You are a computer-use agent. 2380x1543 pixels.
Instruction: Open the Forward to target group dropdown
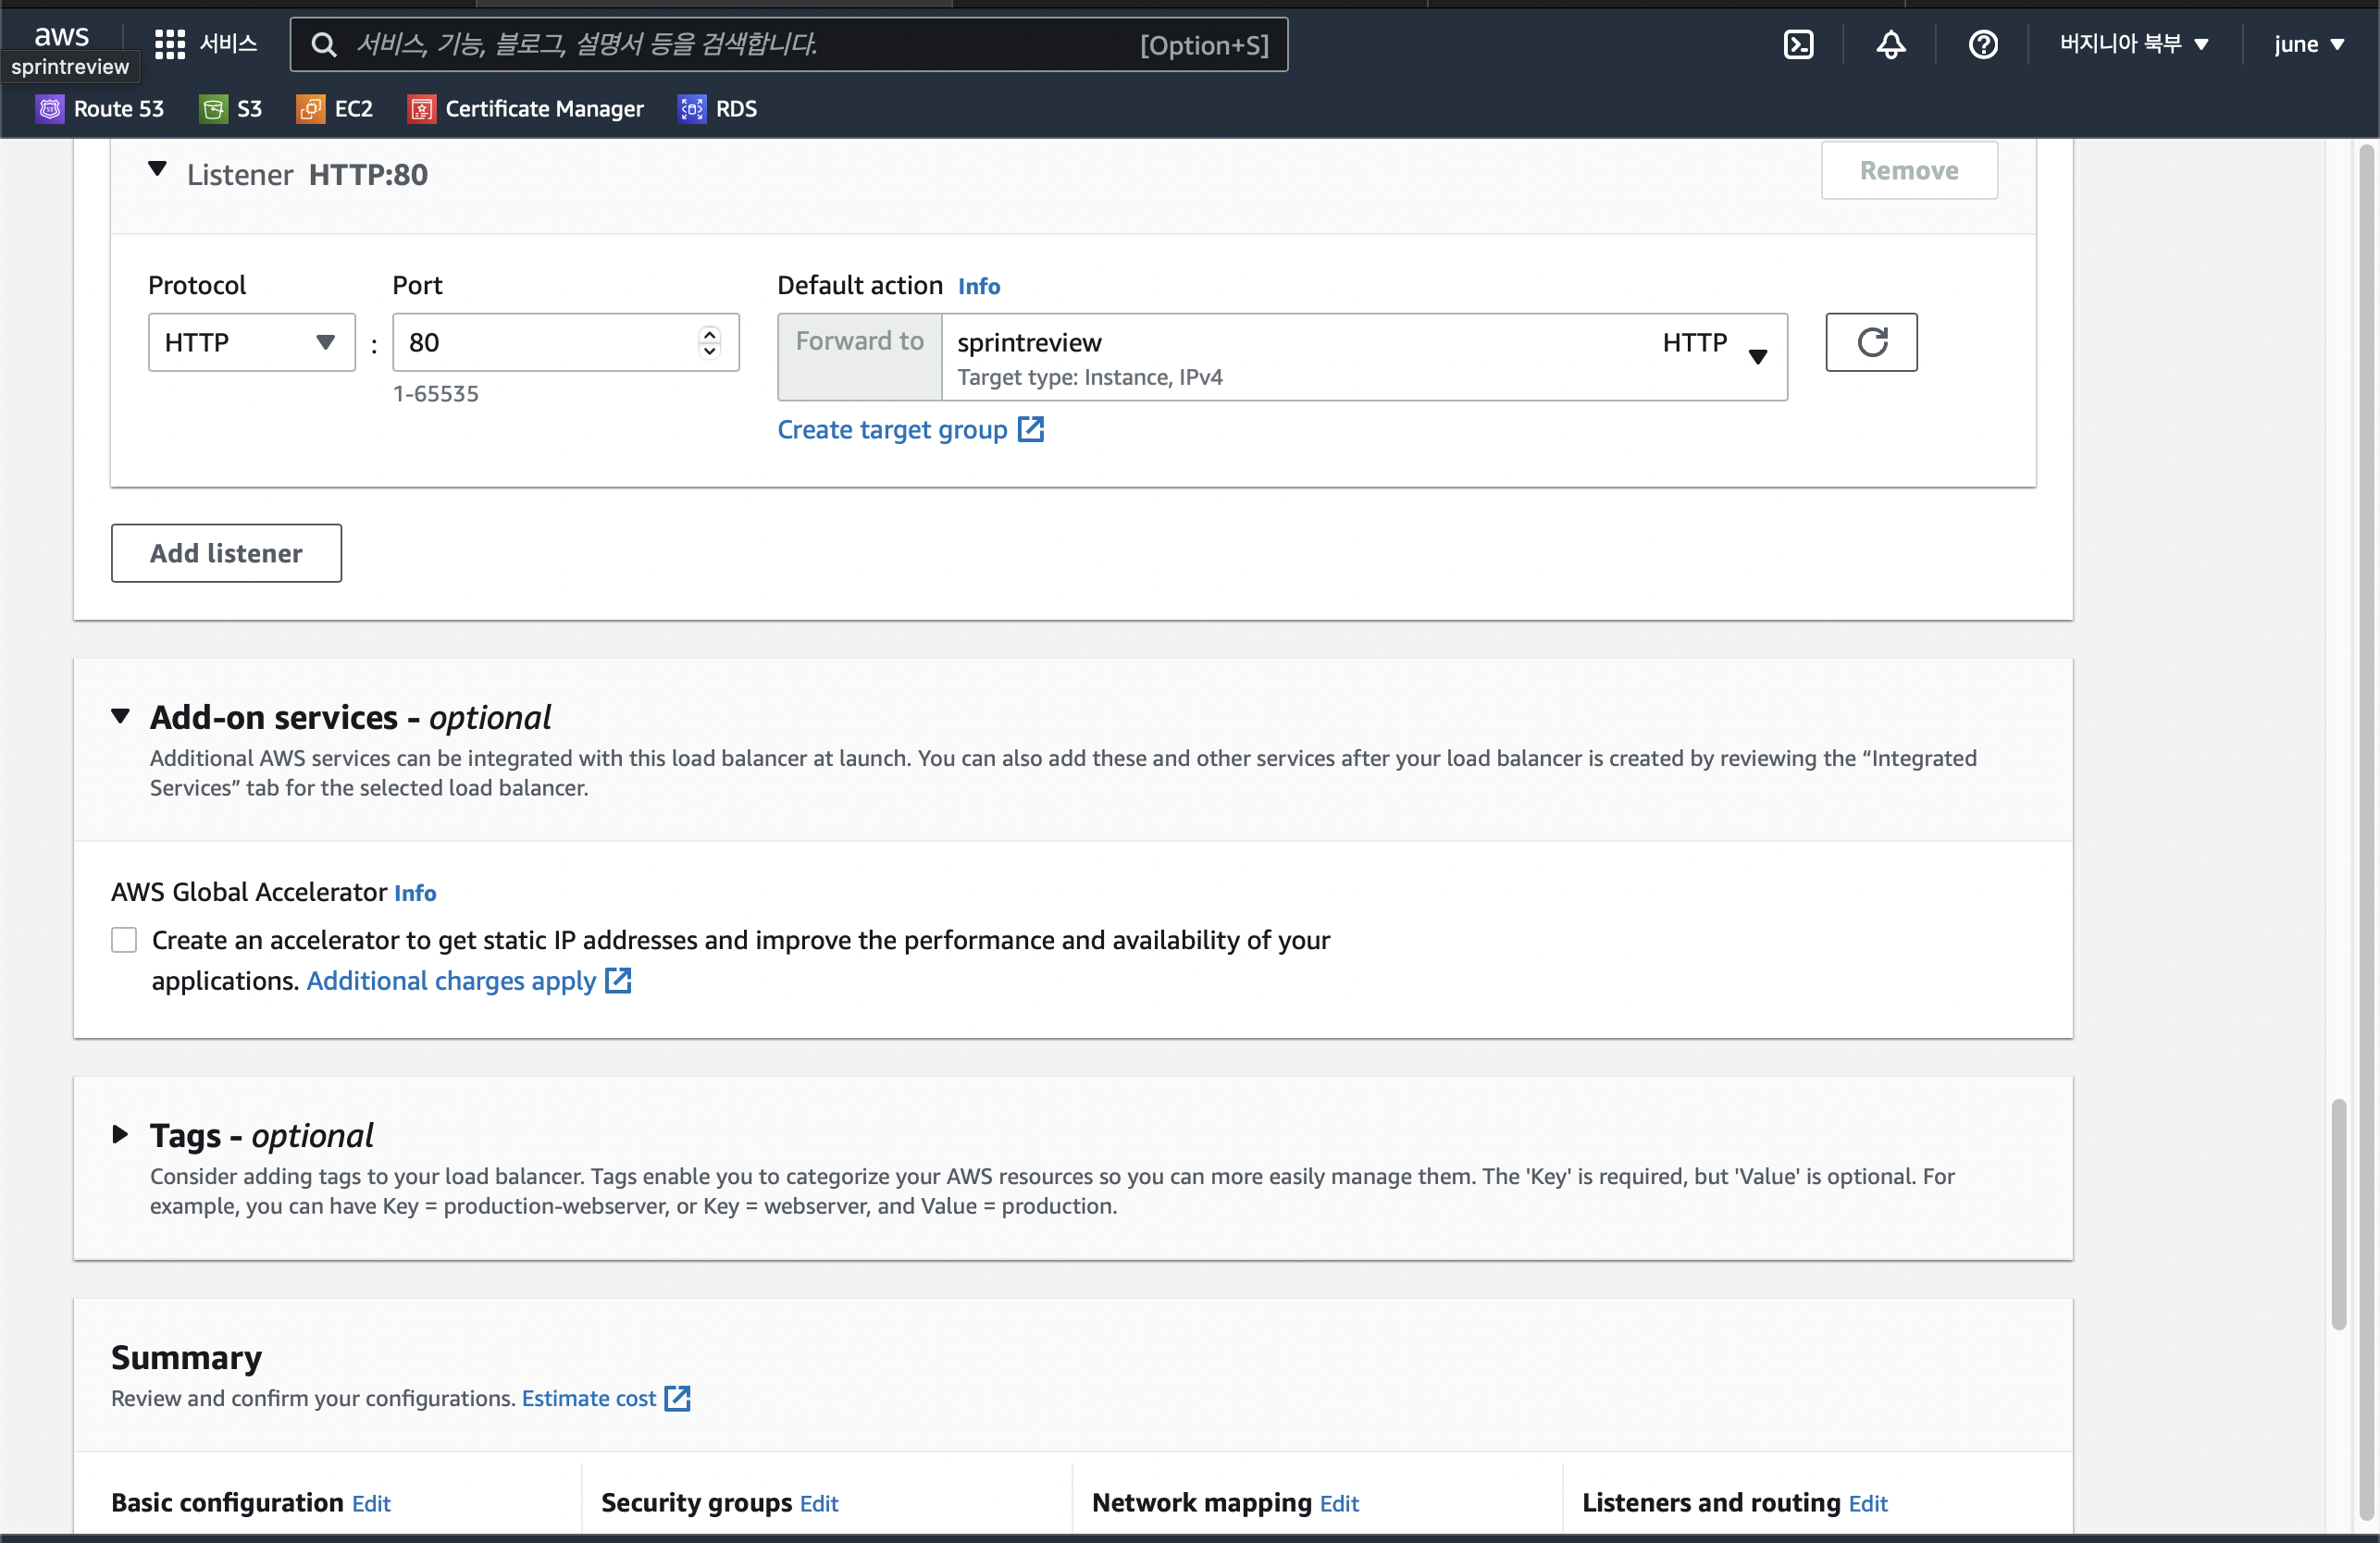click(x=1364, y=357)
